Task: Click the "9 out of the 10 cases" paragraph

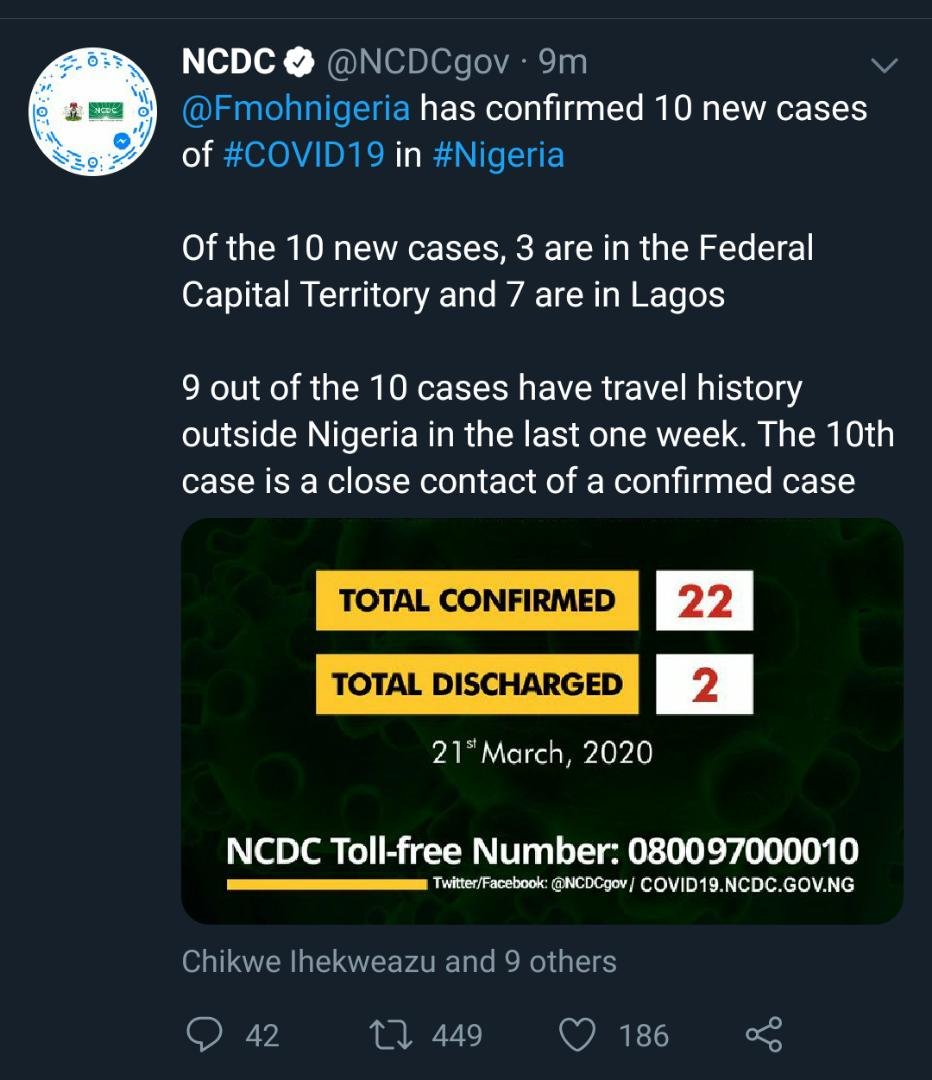Action: (537, 435)
